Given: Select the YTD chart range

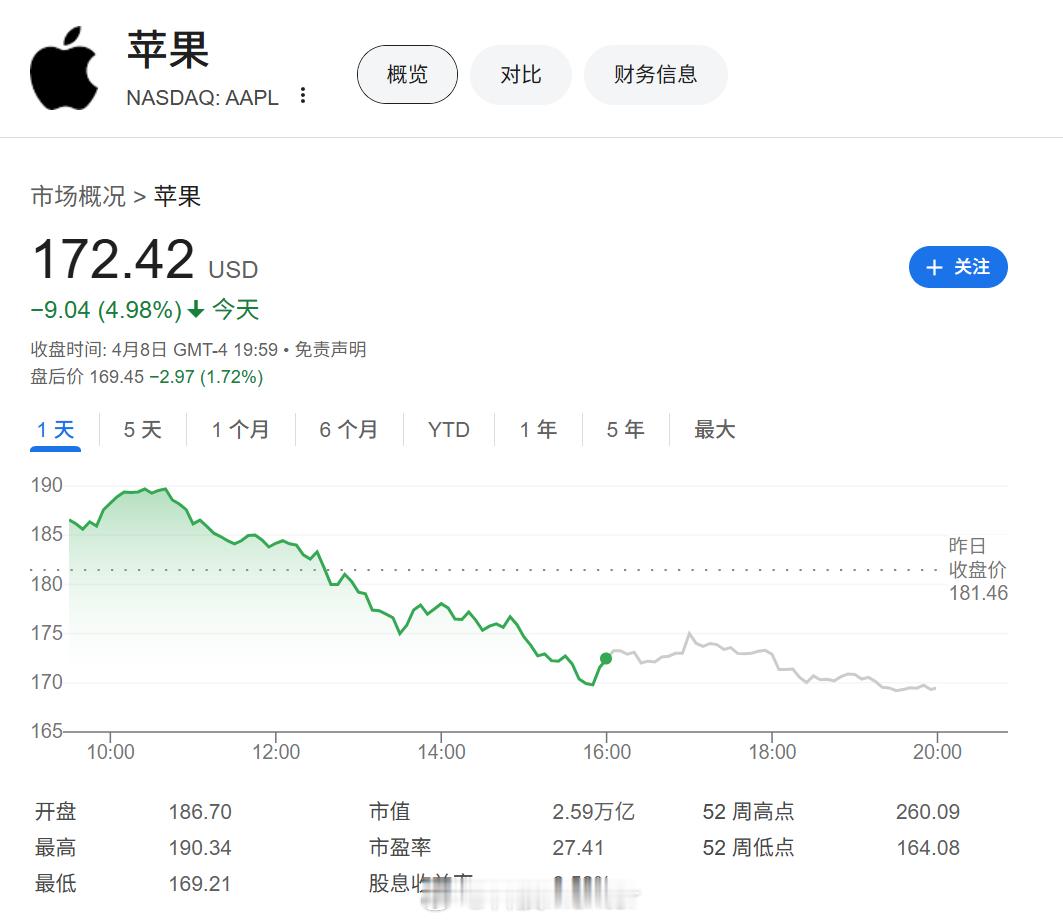Looking at the screenshot, I should 449,430.
